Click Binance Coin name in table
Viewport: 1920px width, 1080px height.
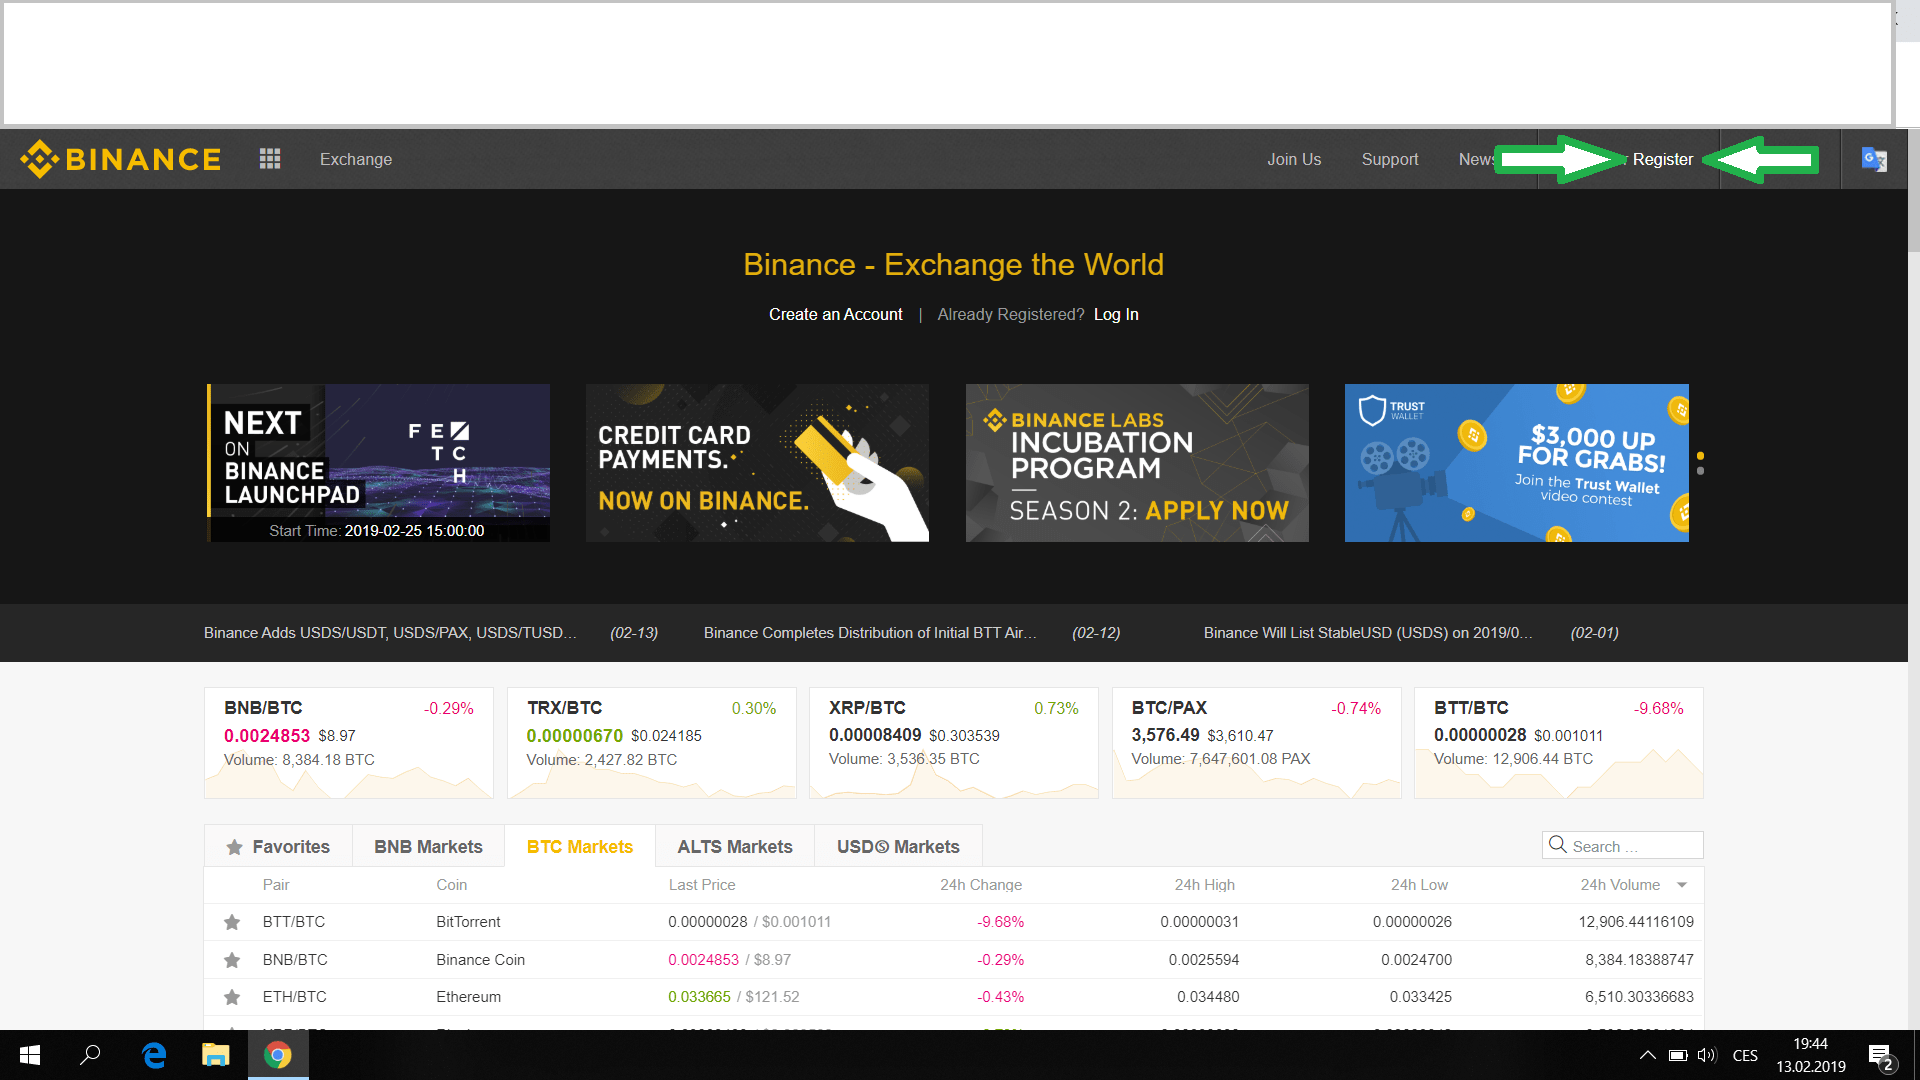click(480, 960)
